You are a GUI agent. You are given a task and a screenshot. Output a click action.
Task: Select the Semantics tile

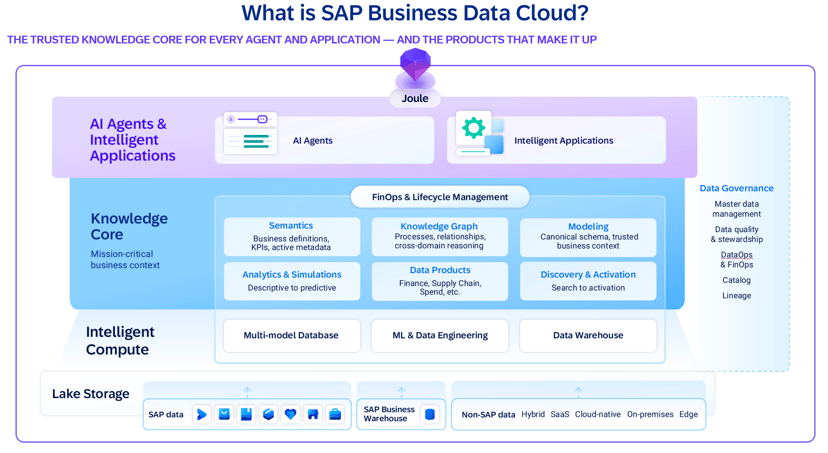(291, 237)
